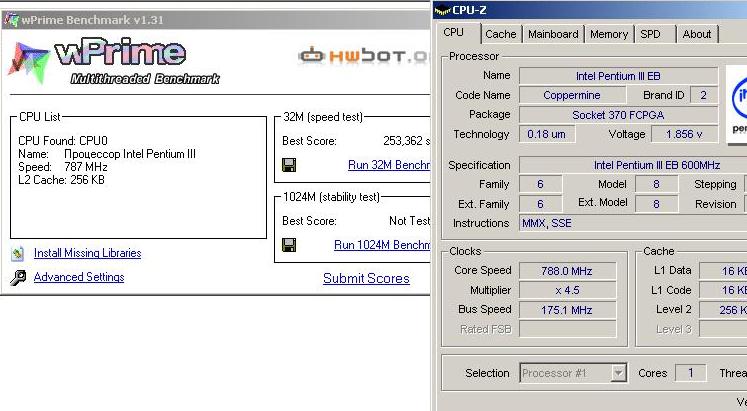Screen dimensions: 747x411
Task: Click the Voltage value 1.856 v
Action: (x=684, y=134)
